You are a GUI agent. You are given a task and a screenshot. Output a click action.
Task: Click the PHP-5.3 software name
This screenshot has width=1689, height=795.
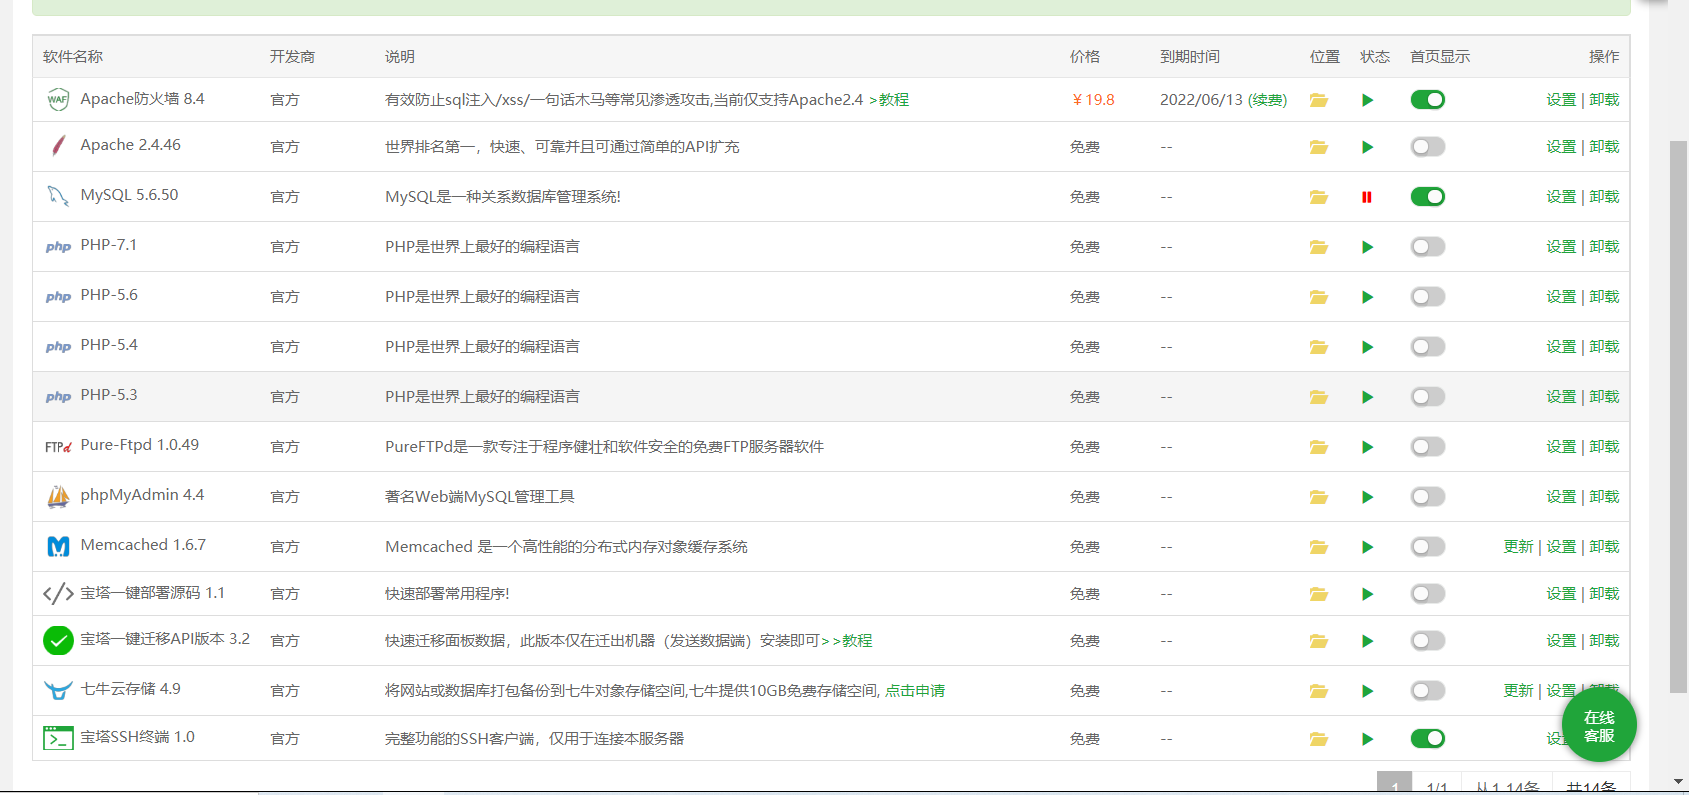pyautogui.click(x=109, y=395)
